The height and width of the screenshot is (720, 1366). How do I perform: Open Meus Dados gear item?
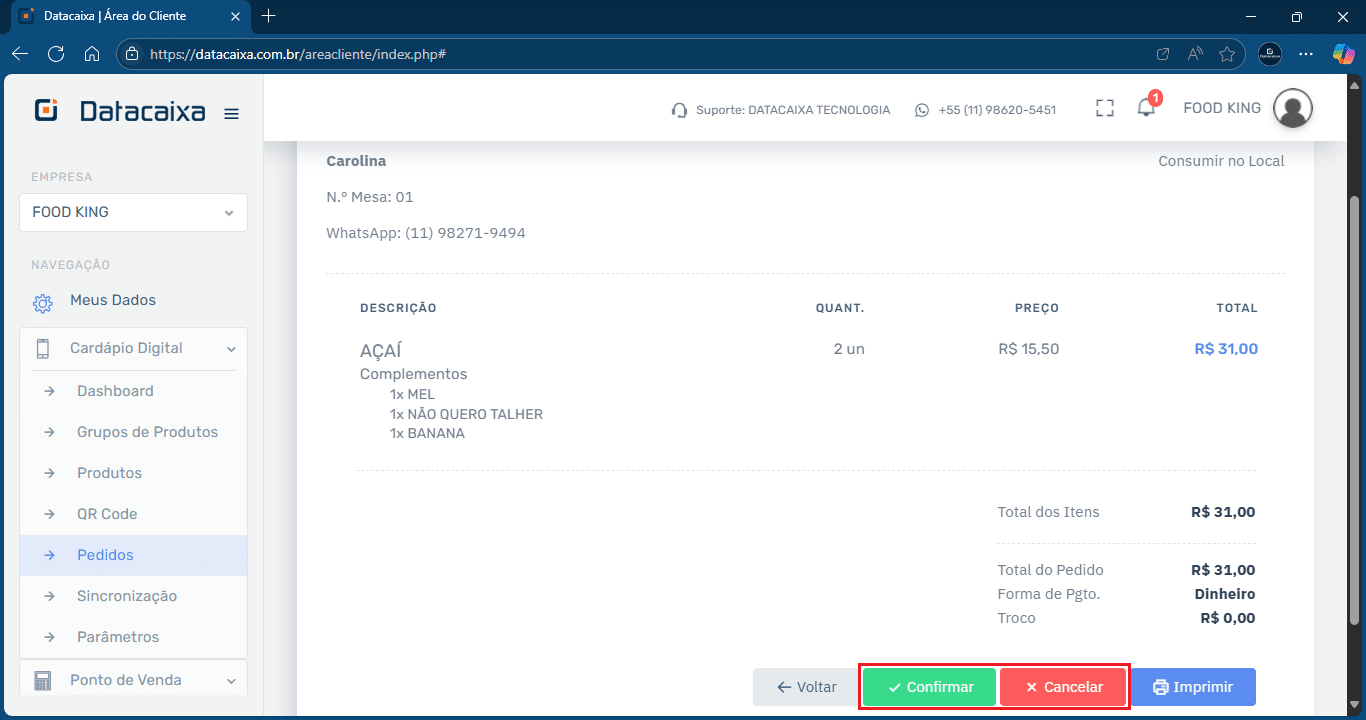[112, 301]
